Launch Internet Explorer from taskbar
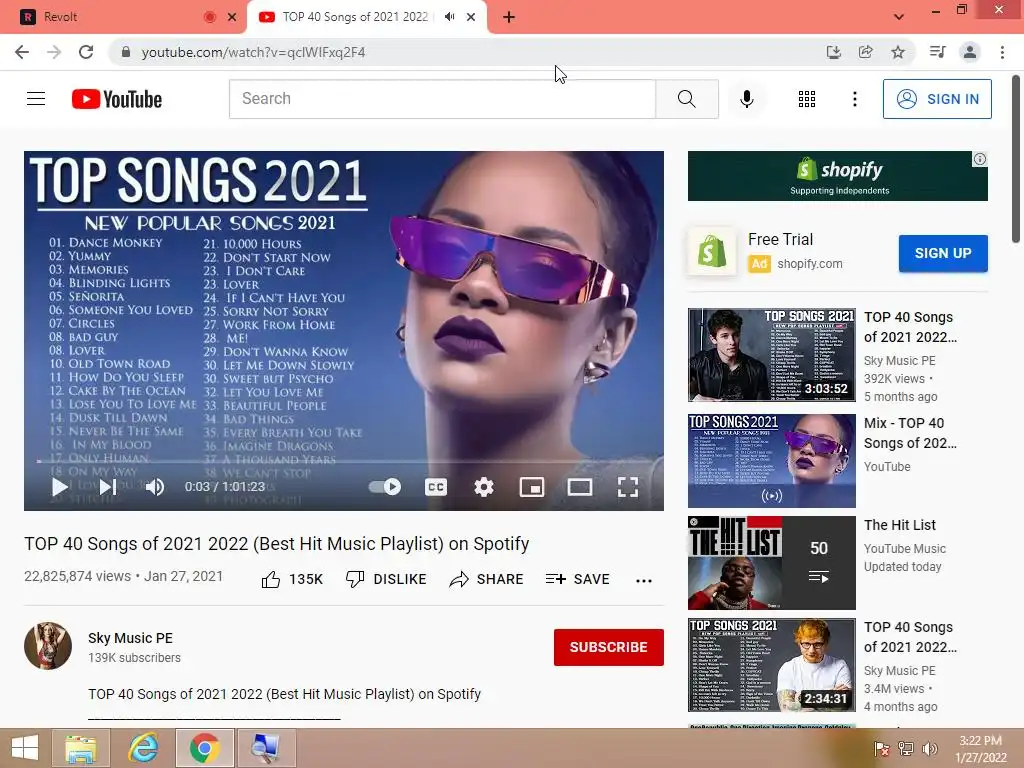This screenshot has width=1024, height=768. point(143,748)
